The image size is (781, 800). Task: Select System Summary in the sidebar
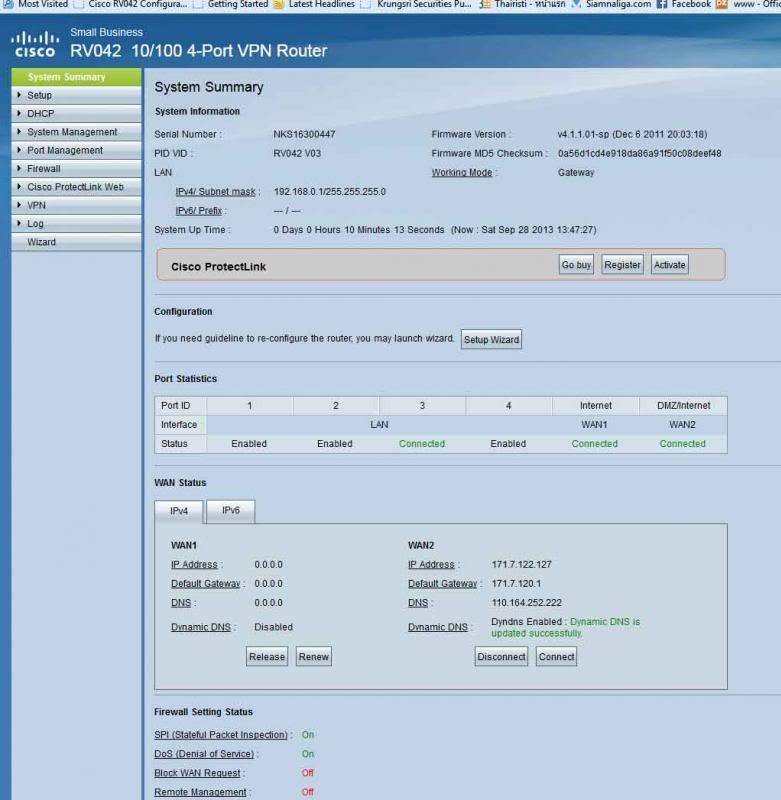point(66,77)
